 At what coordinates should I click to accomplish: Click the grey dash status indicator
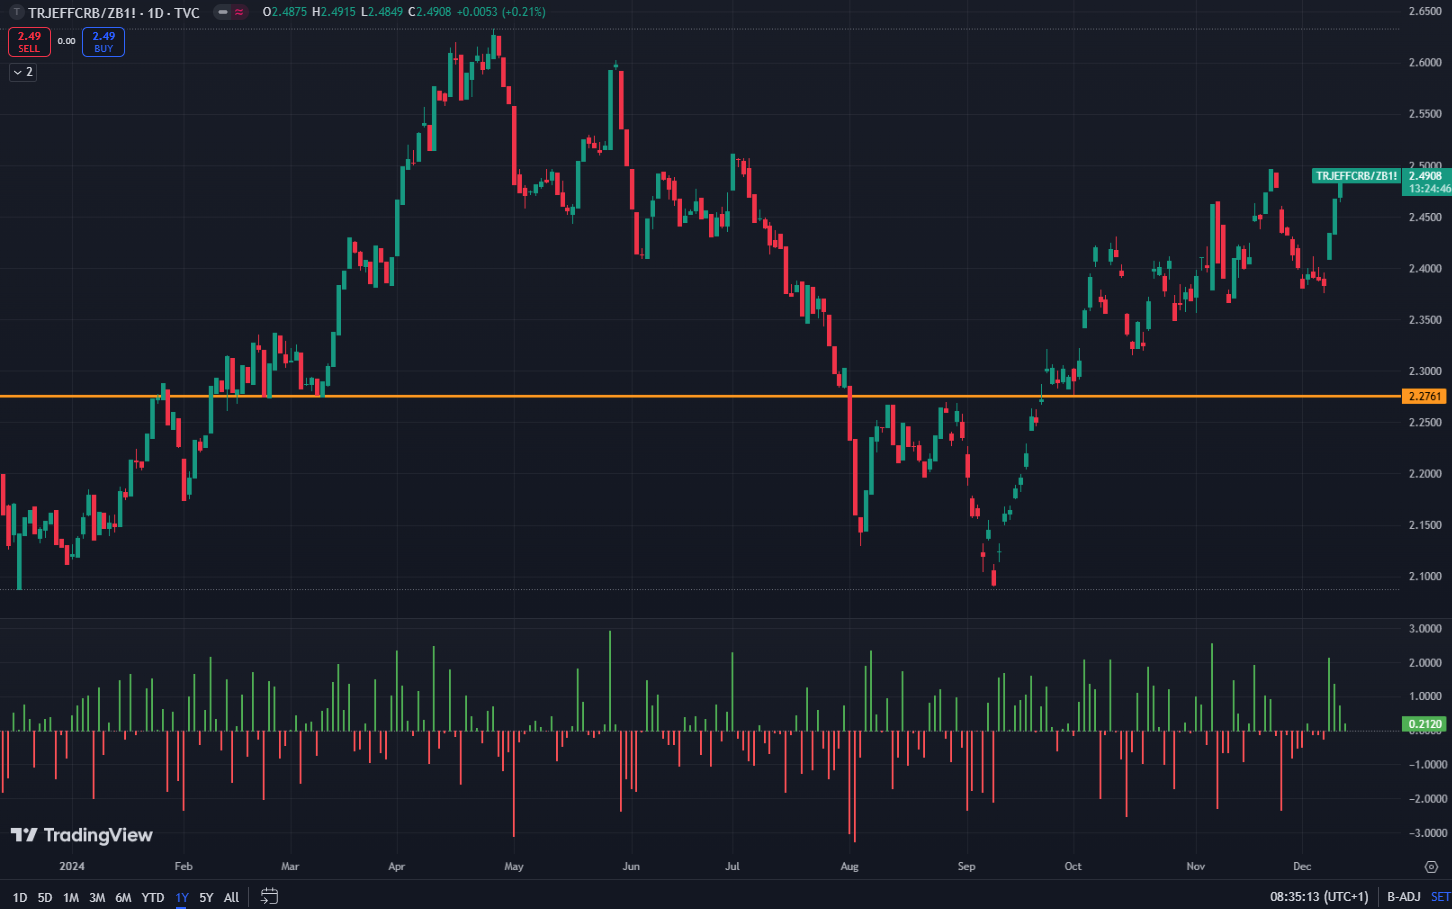tap(222, 13)
